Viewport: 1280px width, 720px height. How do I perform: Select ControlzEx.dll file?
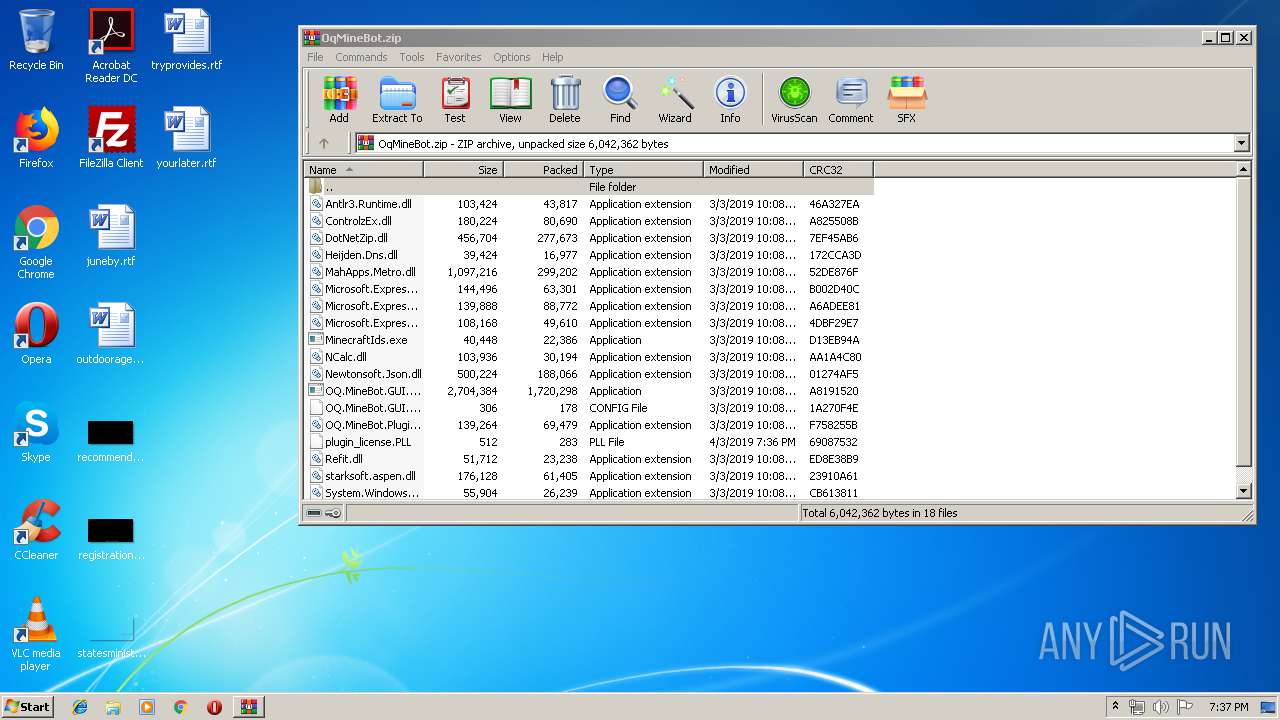589,221
